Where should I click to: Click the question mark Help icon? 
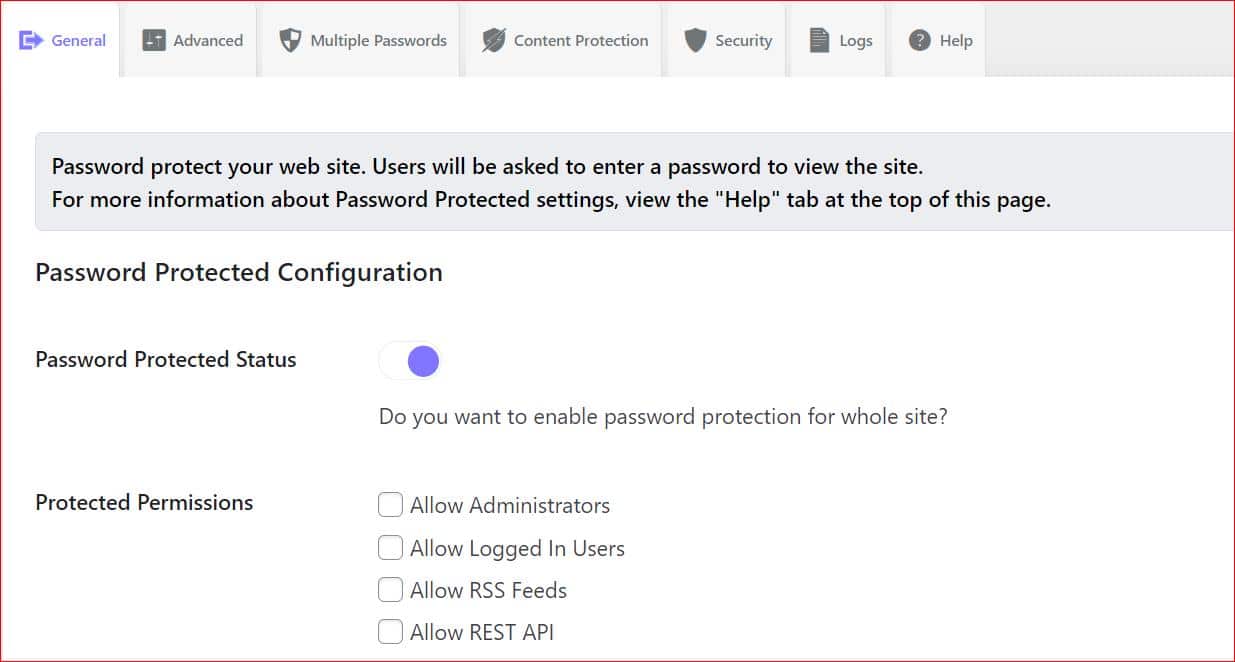(919, 40)
